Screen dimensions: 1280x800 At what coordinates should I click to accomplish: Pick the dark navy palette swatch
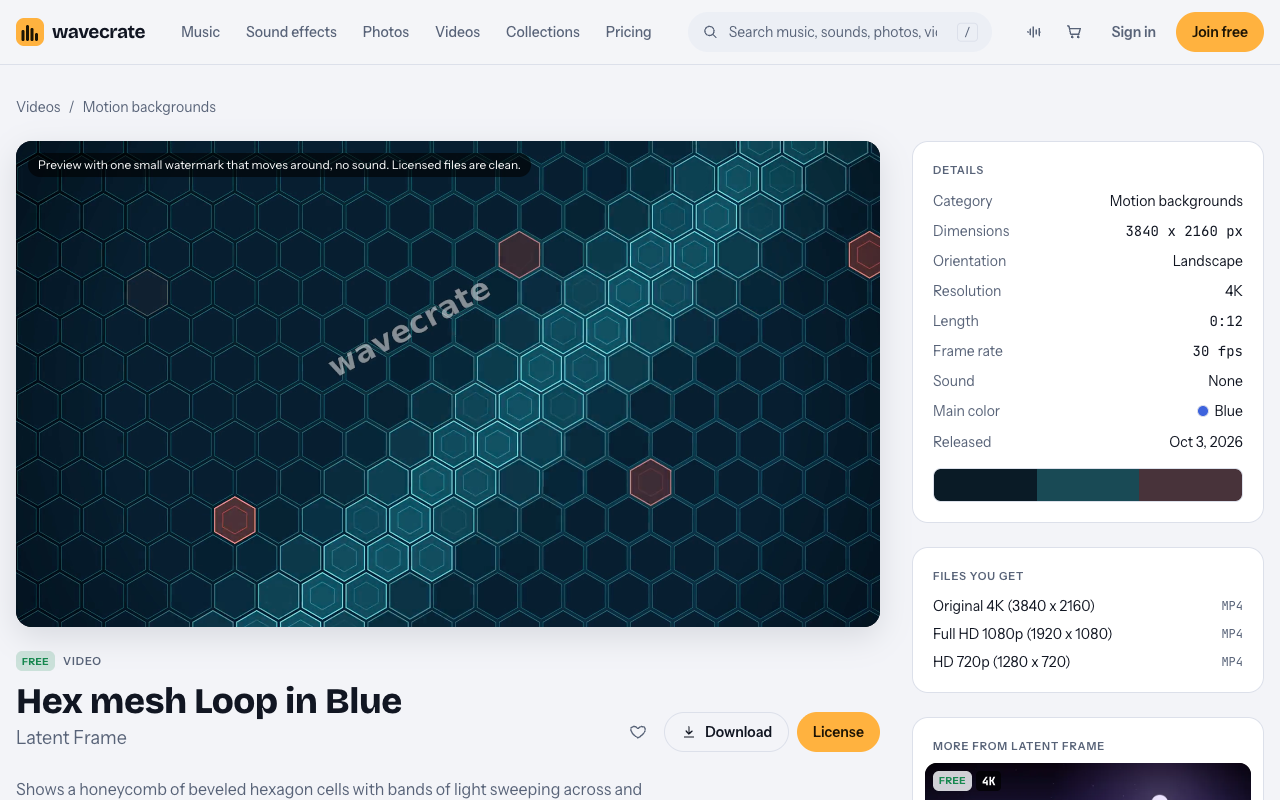tap(985, 485)
